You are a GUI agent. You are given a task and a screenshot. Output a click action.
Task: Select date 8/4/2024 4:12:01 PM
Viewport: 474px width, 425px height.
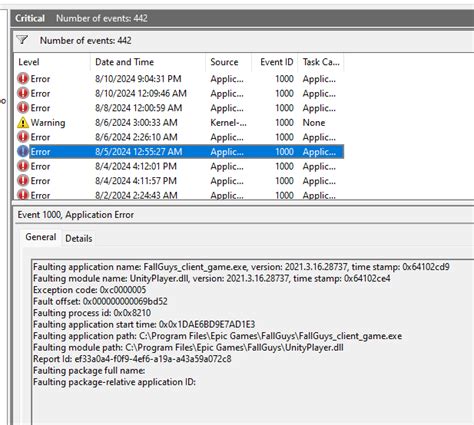(x=136, y=166)
